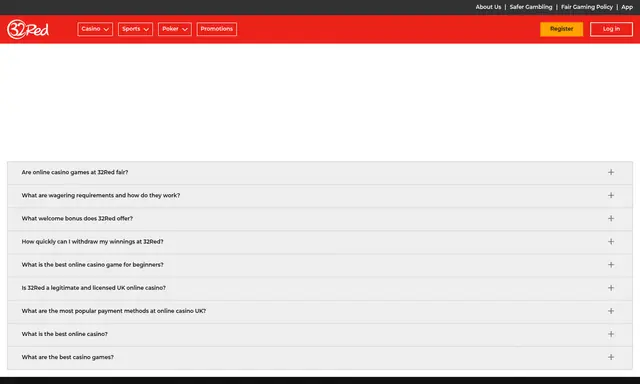Expand 'How quickly can I withdraw my winnings'
The width and height of the screenshot is (640, 384).
tap(92, 242)
